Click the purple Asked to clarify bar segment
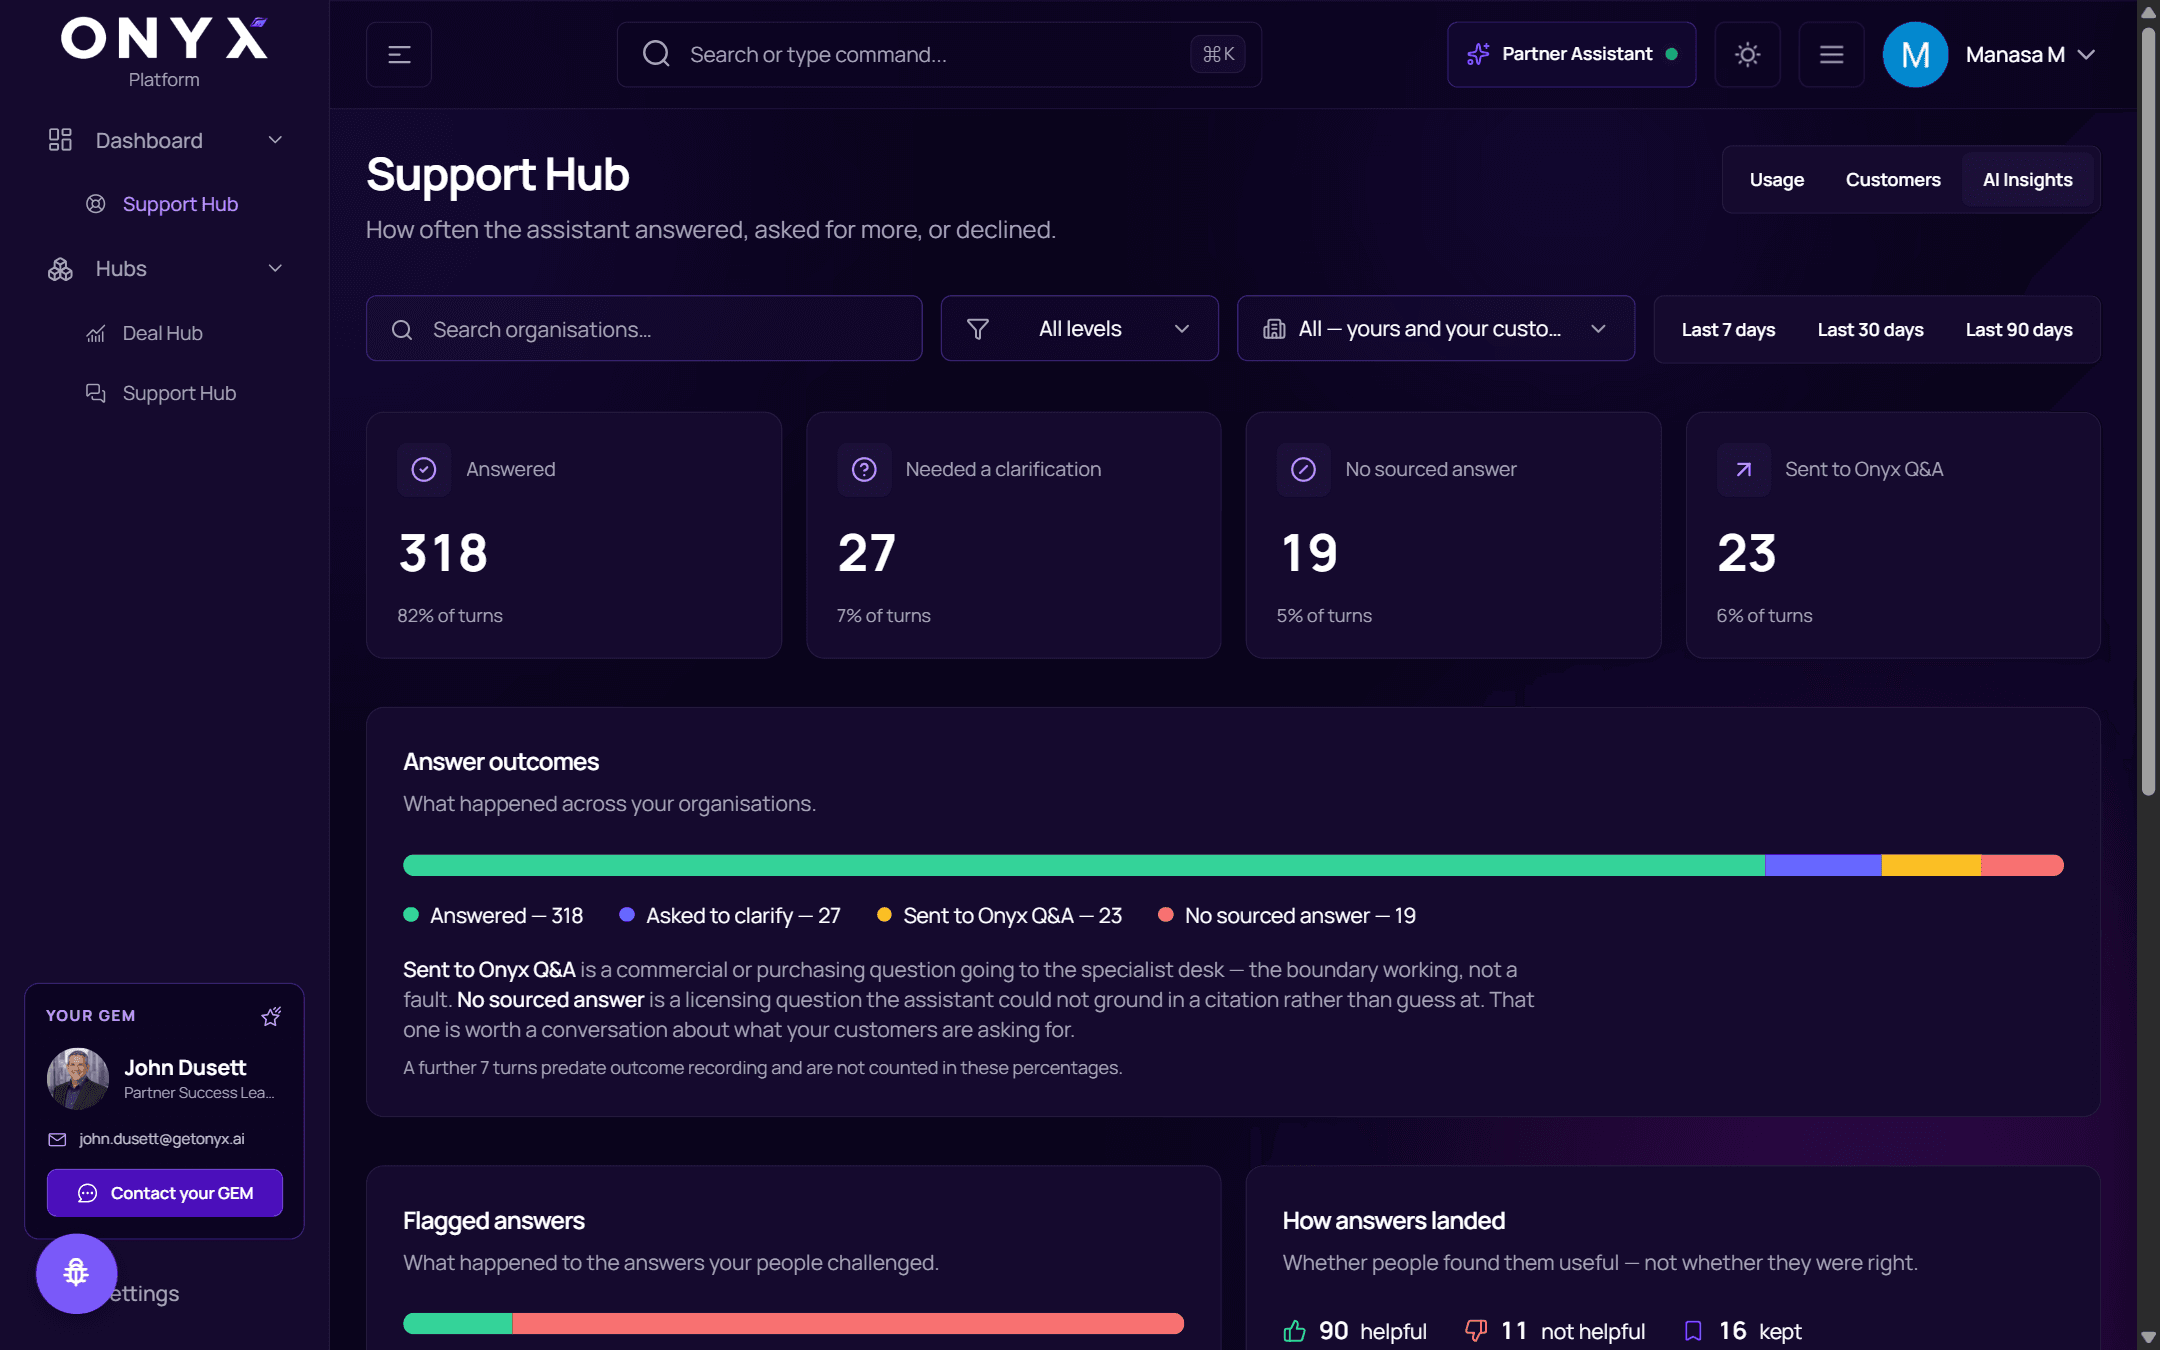Image resolution: width=2160 pixels, height=1350 pixels. (1823, 865)
